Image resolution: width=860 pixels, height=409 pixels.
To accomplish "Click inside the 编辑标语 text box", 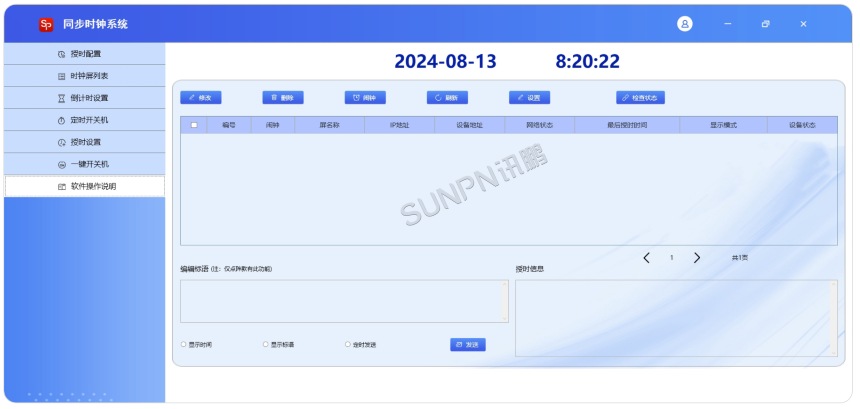I will [341, 301].
